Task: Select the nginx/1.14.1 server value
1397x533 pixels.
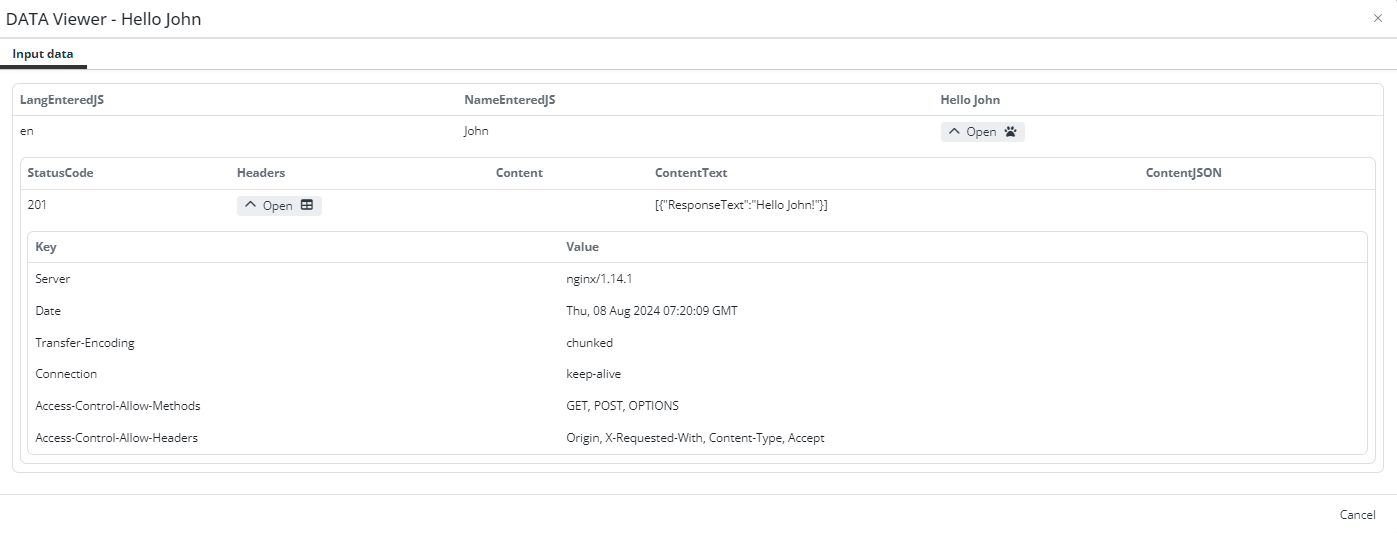Action: tap(599, 279)
